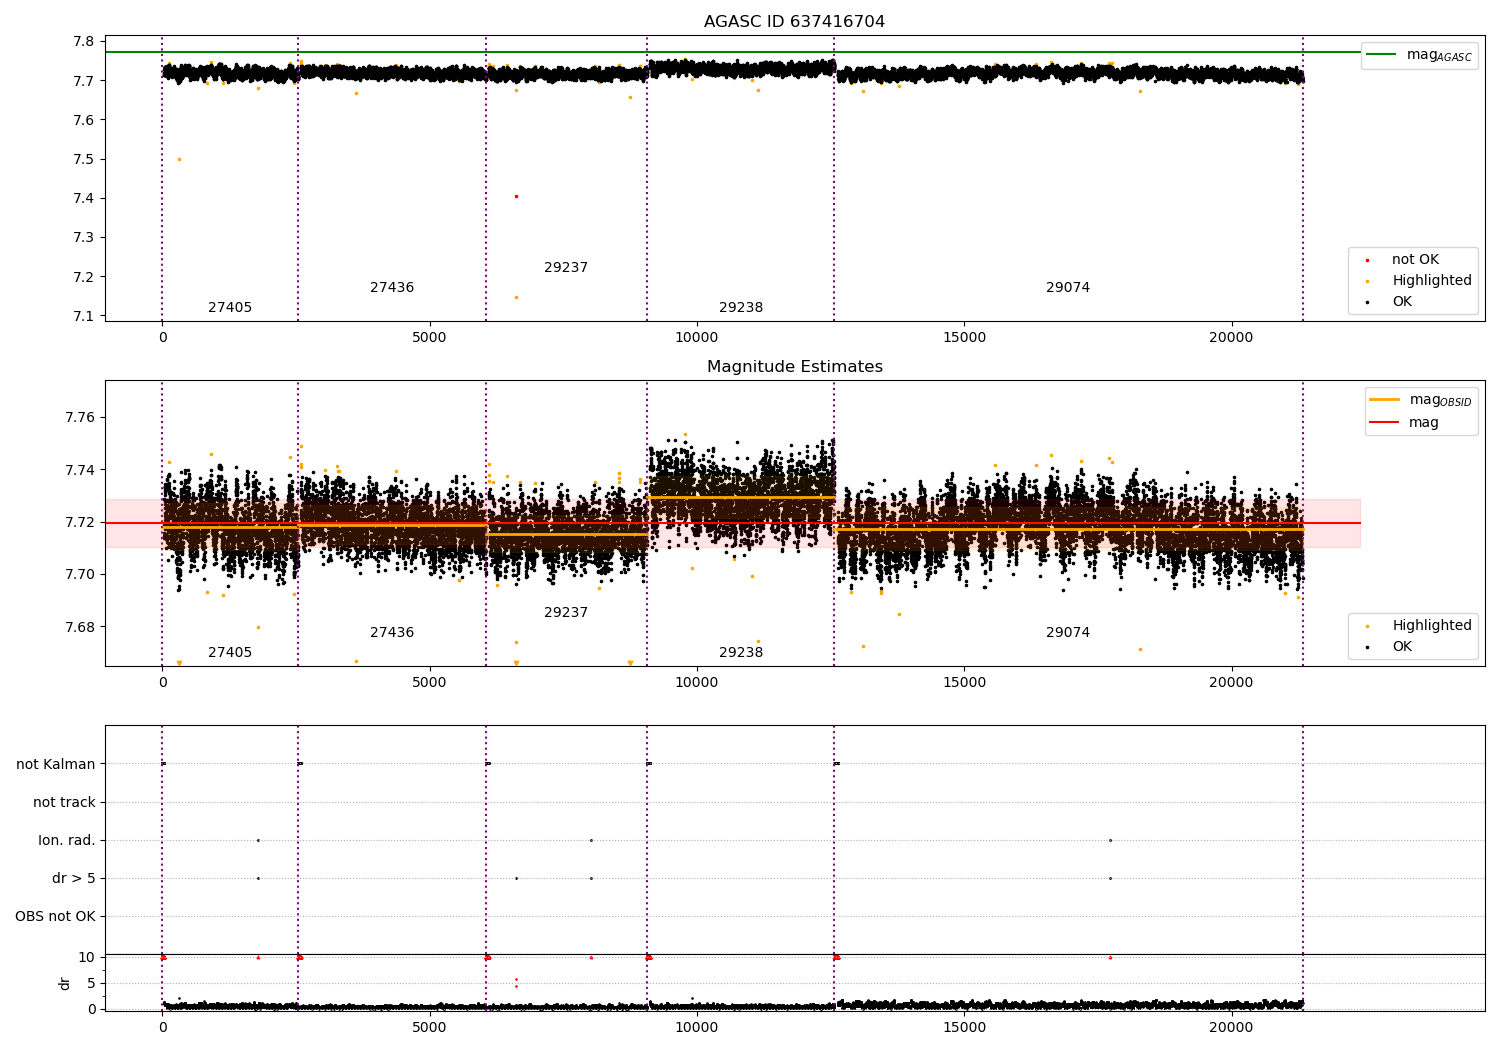This screenshot has height=1050, width=1500.
Task: Click obsid label 27405 in top plot
Action: coord(230,307)
